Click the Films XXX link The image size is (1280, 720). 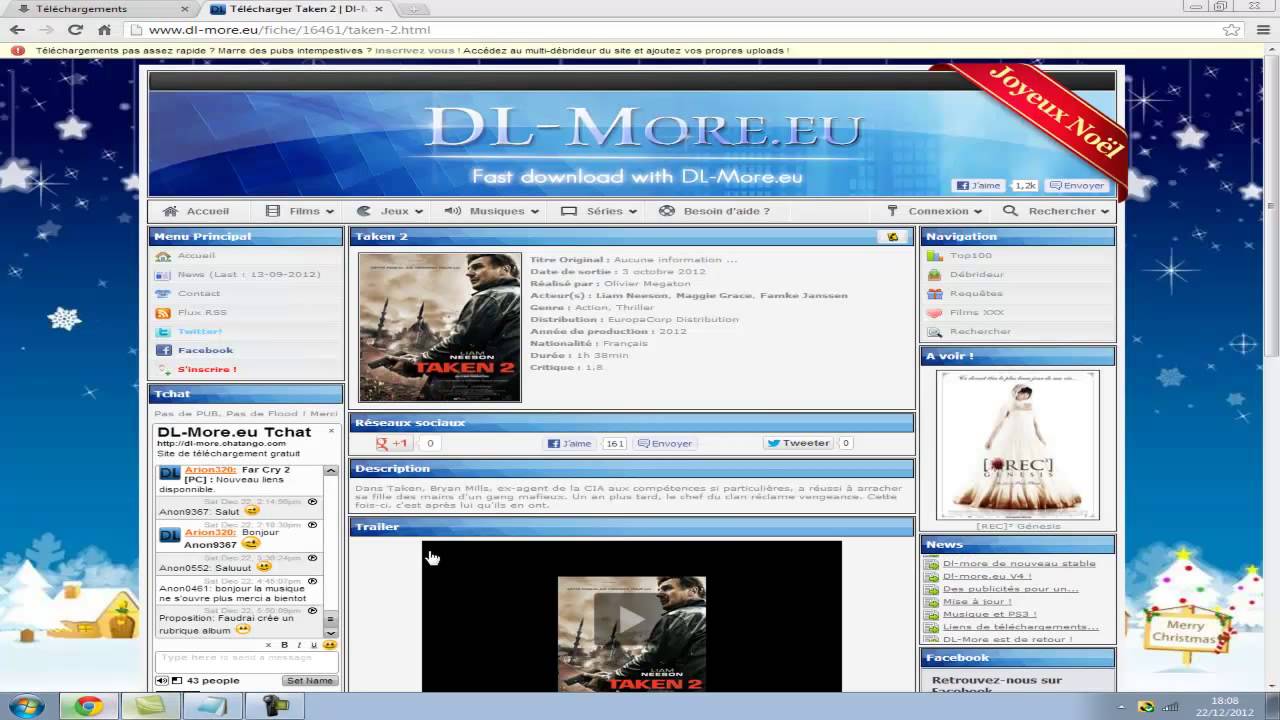tap(977, 313)
